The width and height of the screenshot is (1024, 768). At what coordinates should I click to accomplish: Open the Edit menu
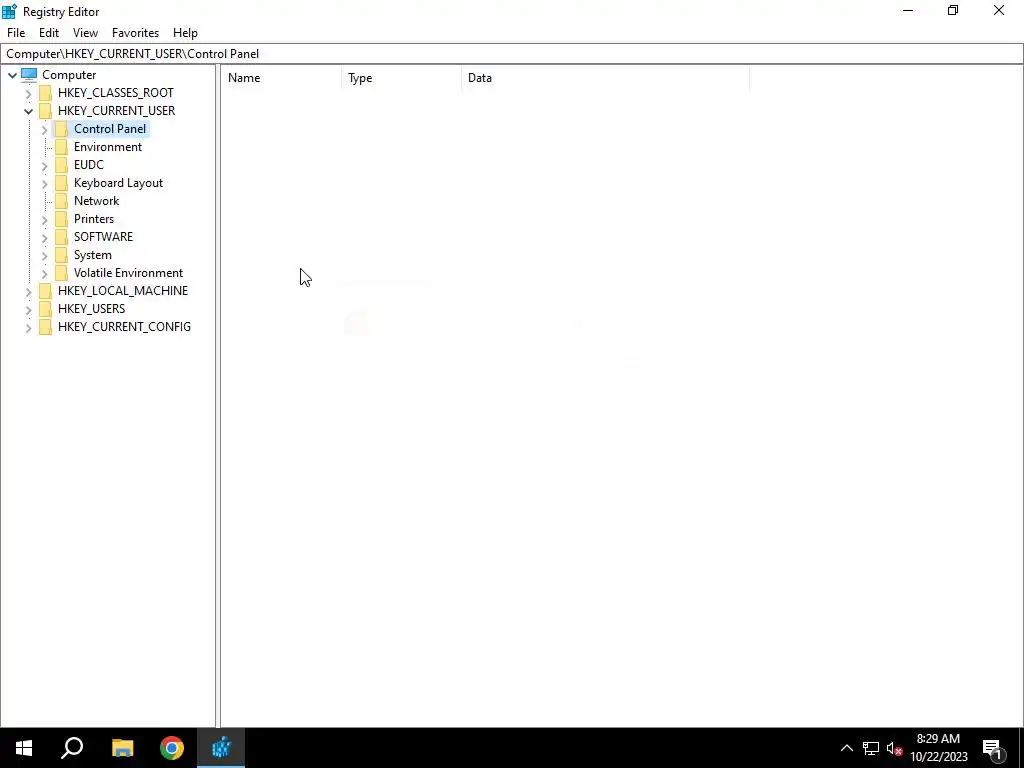pos(49,33)
